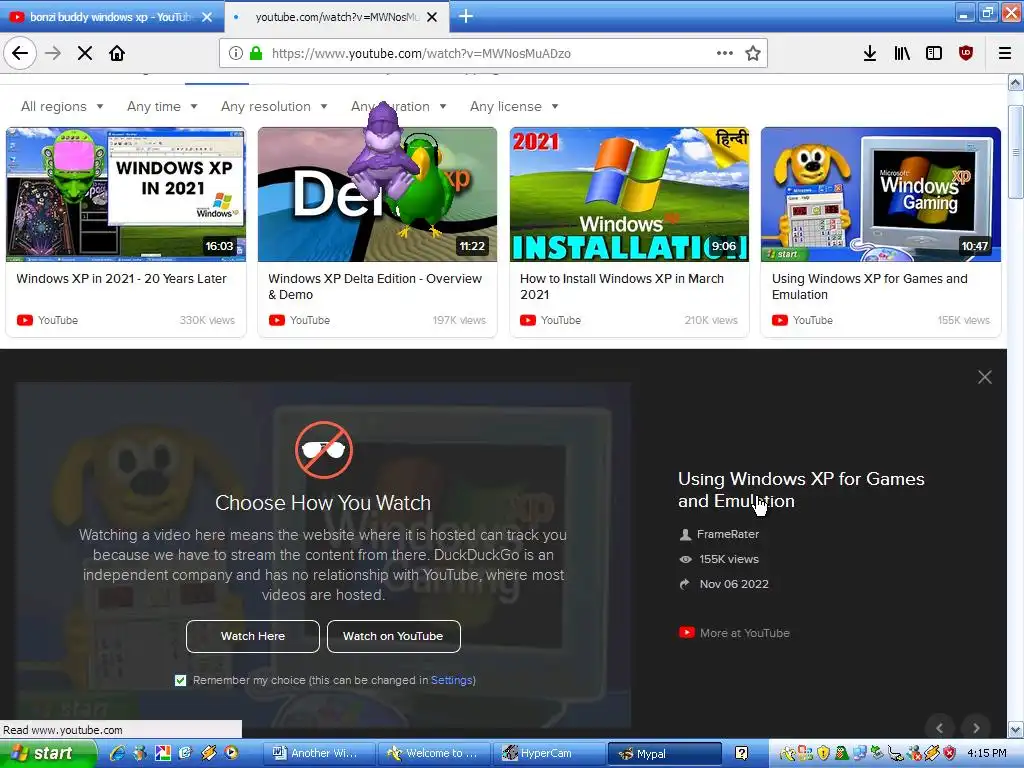
Task: Expand the Any time filter
Action: click(x=162, y=106)
